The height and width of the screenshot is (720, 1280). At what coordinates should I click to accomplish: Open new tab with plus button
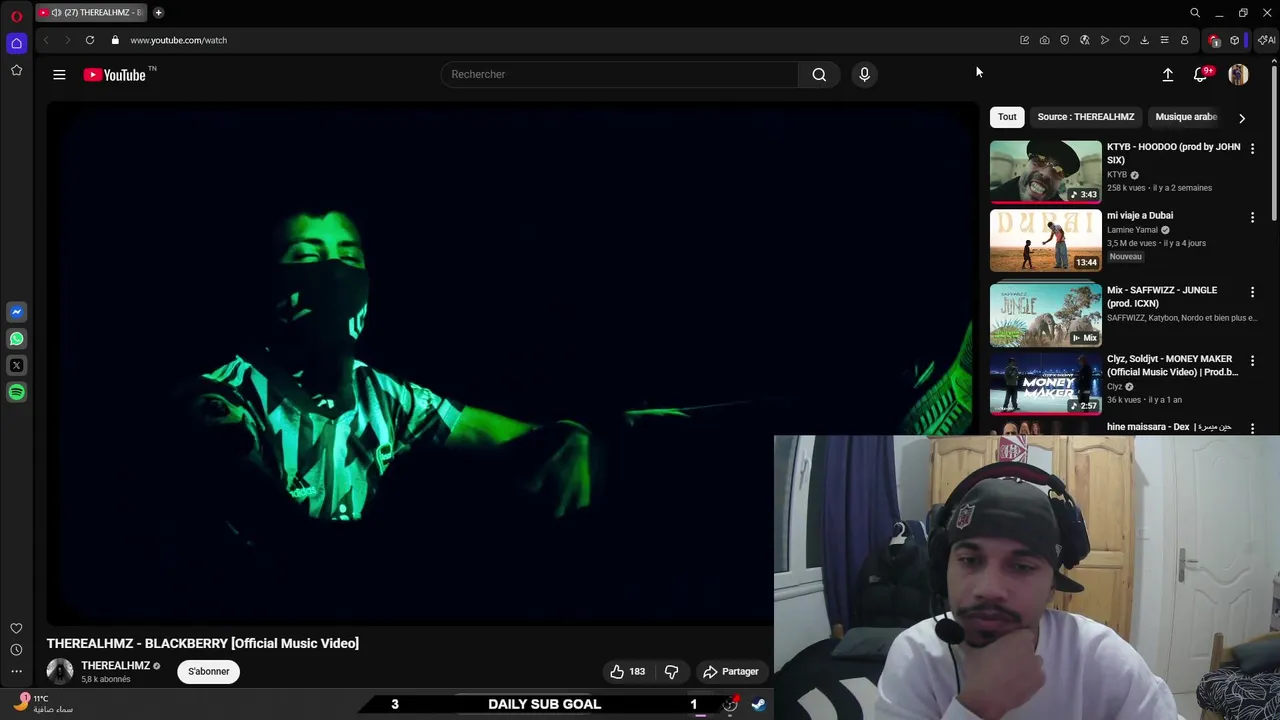[158, 12]
